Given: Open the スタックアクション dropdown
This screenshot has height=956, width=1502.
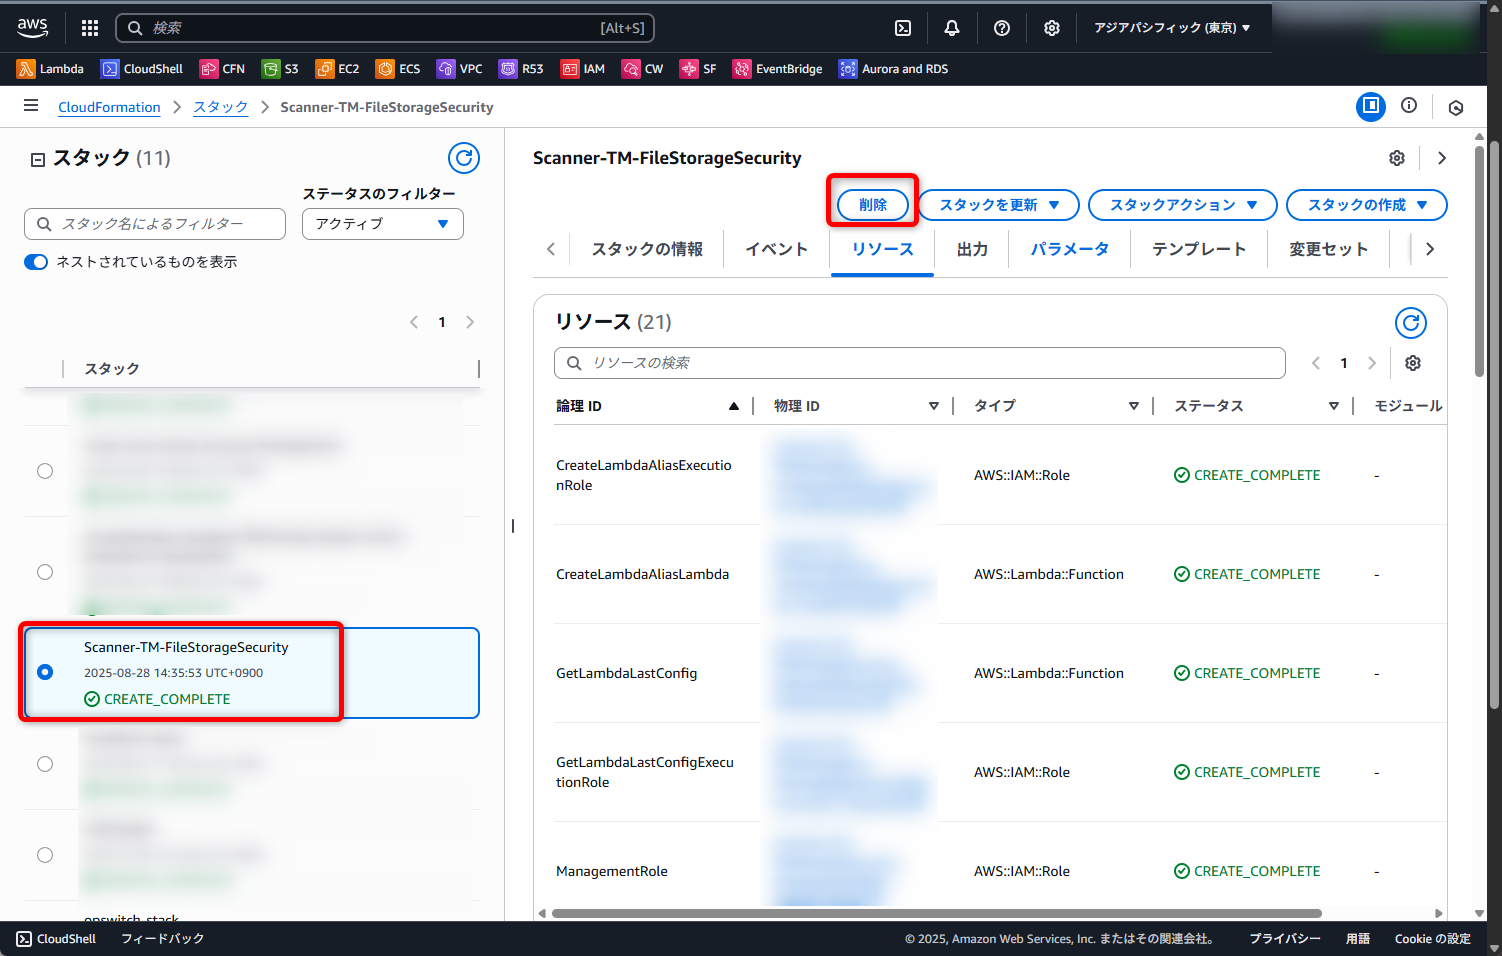Looking at the screenshot, I should 1183,205.
